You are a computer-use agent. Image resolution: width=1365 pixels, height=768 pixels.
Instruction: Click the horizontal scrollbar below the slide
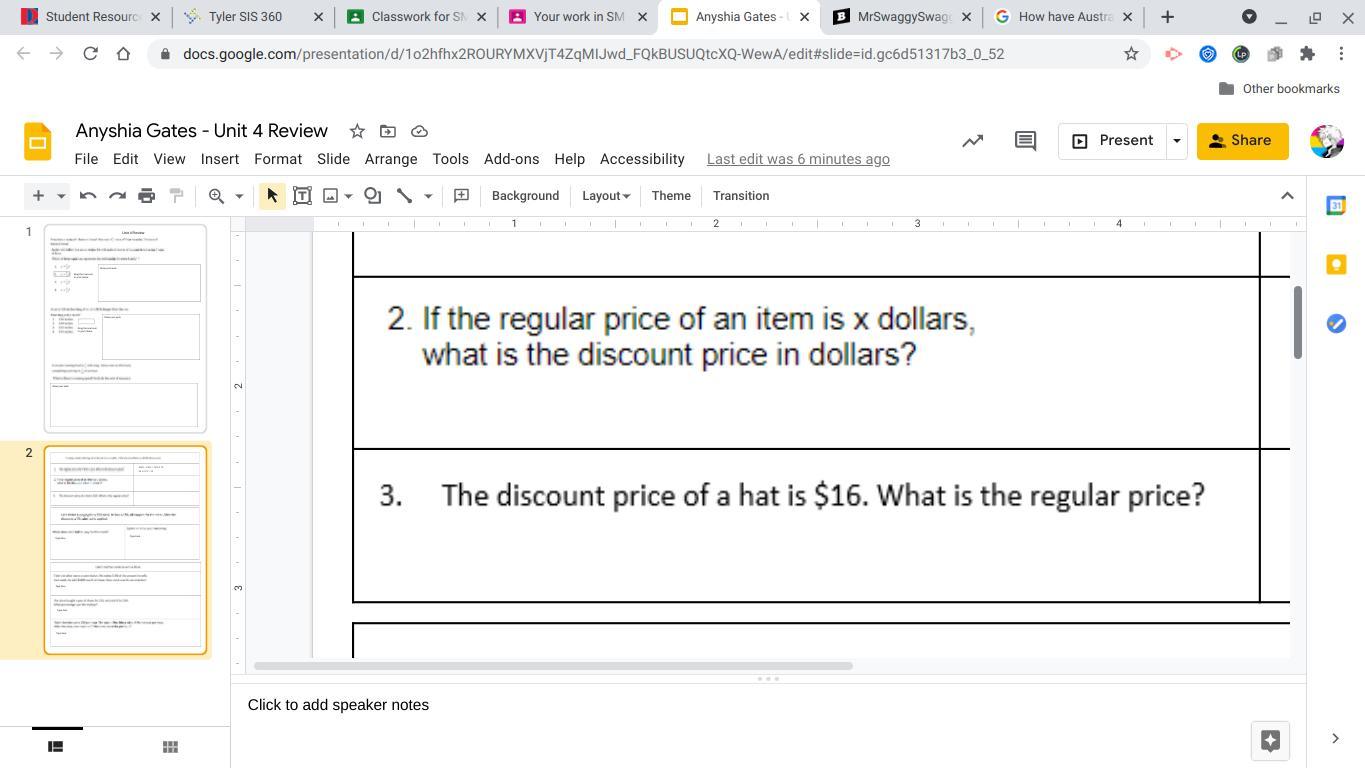click(553, 666)
